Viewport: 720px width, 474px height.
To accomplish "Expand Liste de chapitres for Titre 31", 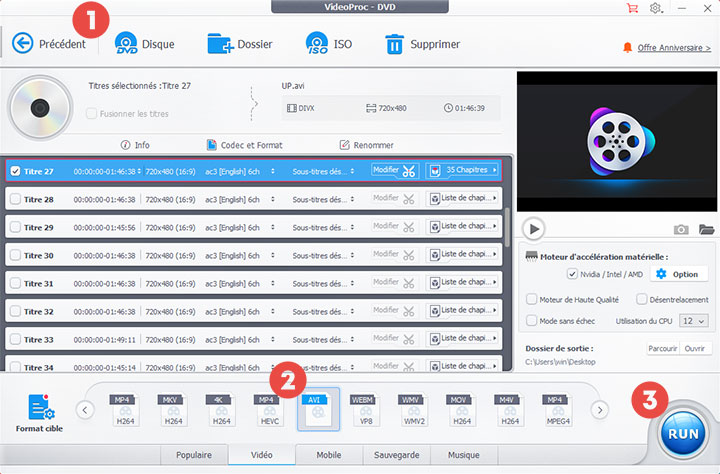I will coord(462,282).
